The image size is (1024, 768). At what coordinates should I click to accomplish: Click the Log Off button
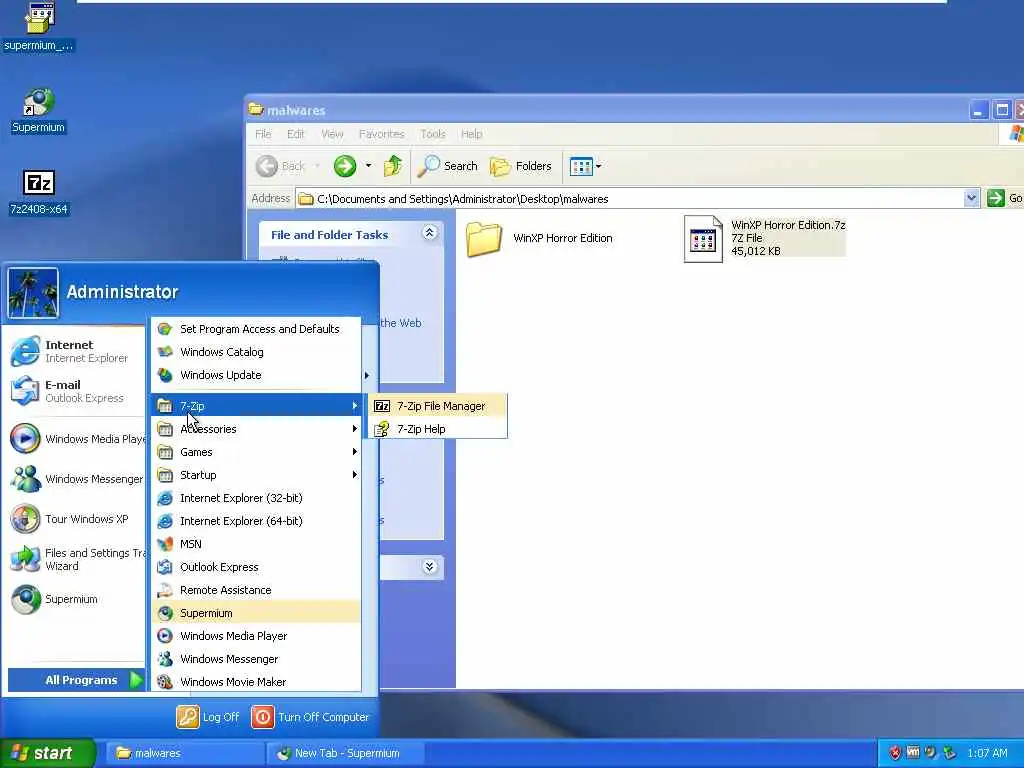pyautogui.click(x=208, y=717)
